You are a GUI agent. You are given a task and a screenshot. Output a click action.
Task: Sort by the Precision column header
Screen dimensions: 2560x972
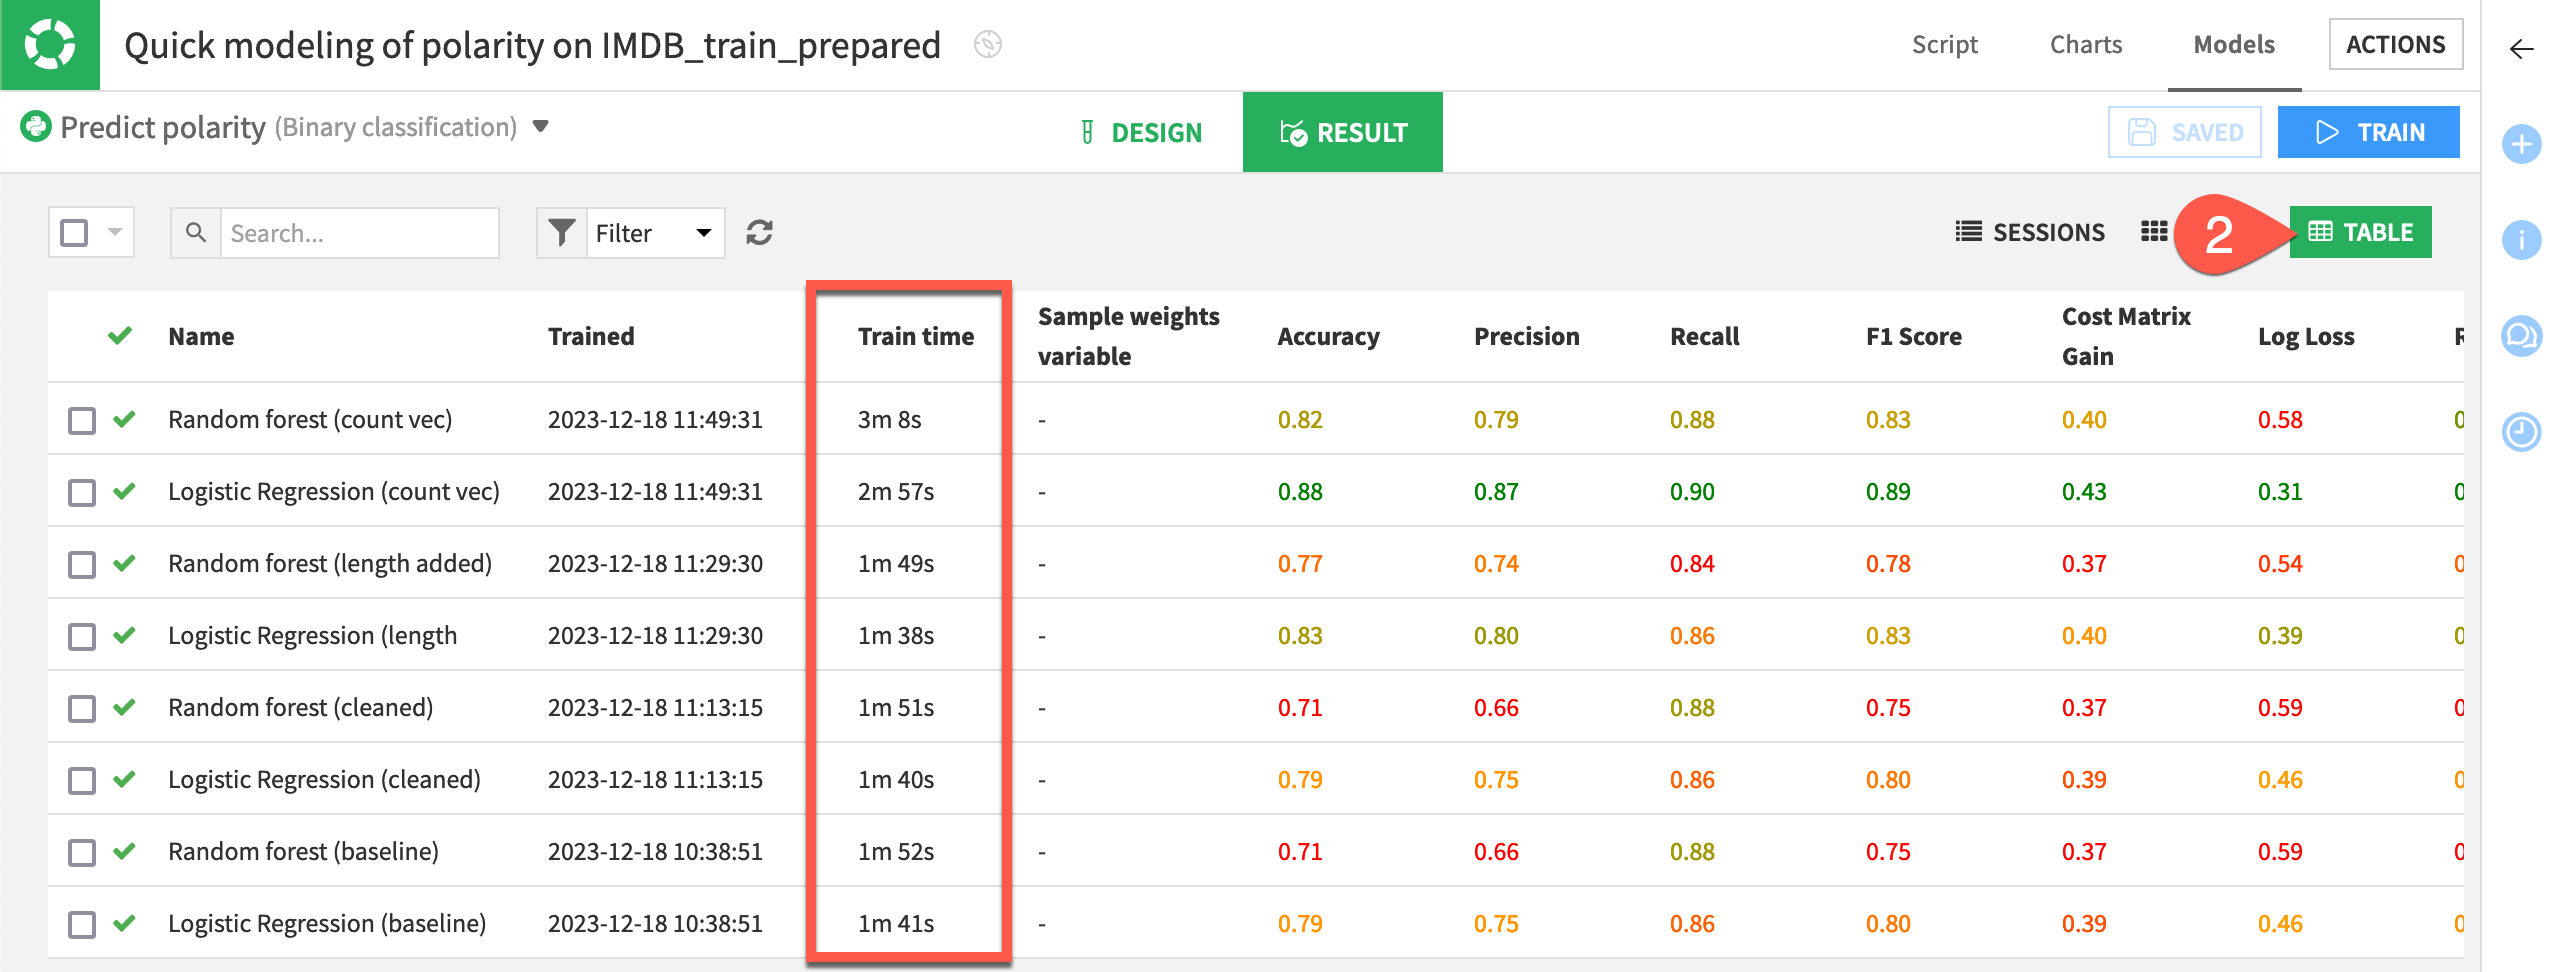[x=1526, y=336]
